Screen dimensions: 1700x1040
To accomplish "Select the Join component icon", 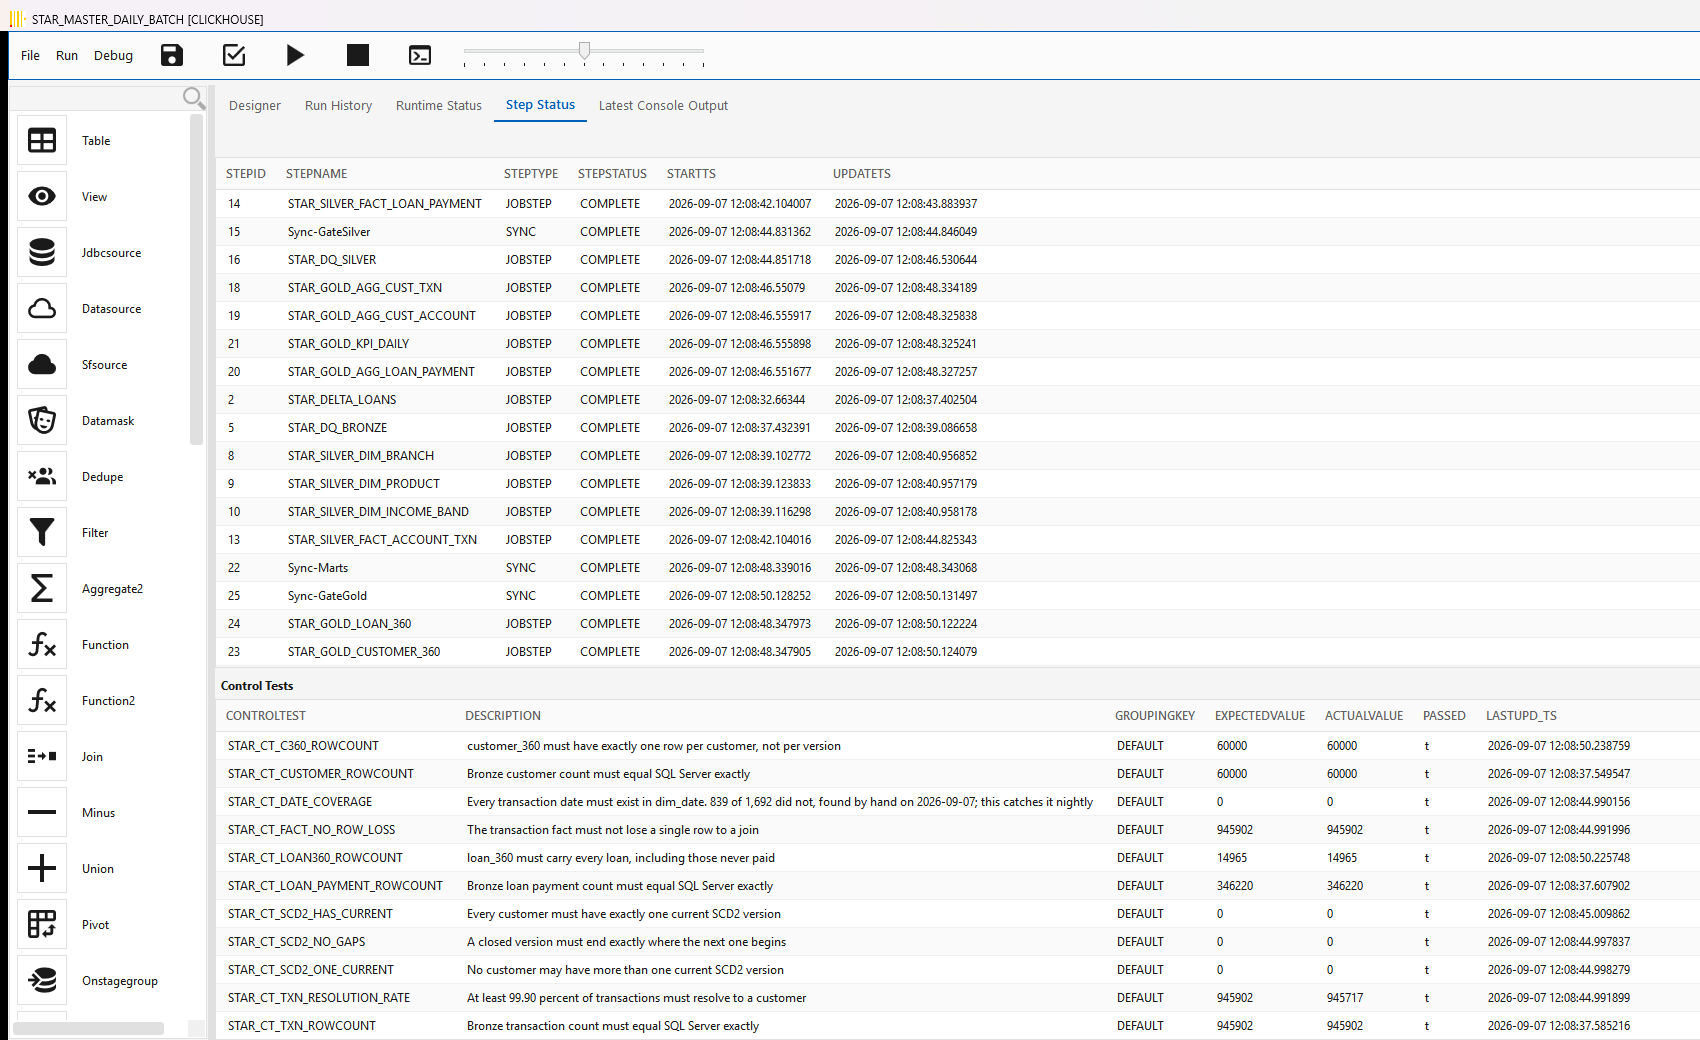I will 42,757.
